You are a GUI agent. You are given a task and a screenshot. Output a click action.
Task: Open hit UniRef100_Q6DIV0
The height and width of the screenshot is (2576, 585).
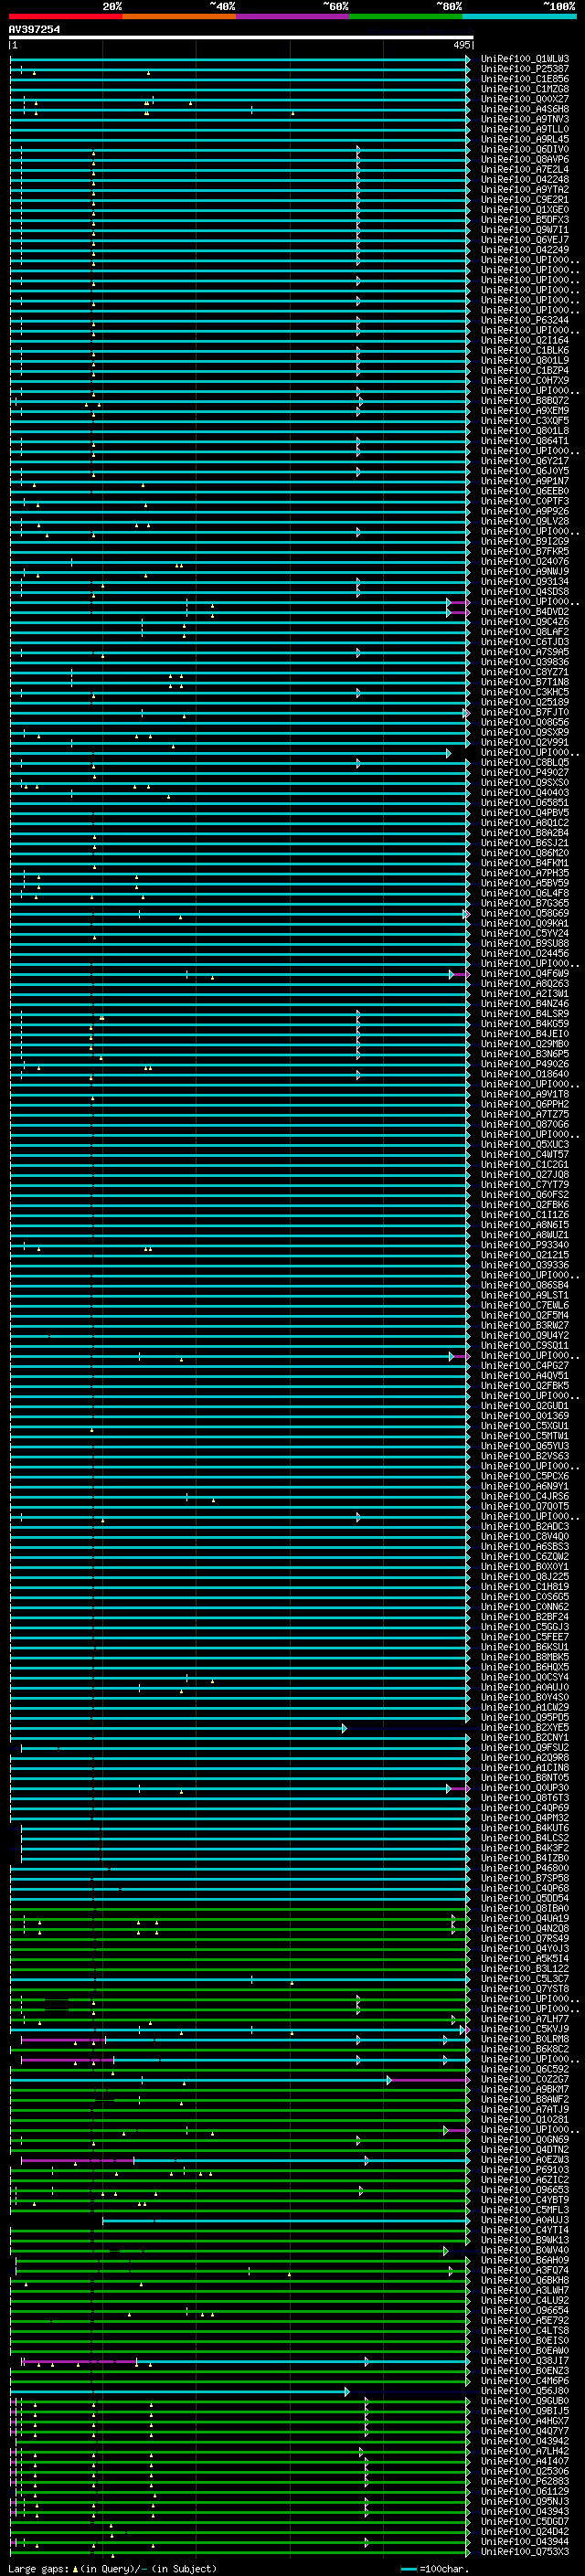[525, 149]
